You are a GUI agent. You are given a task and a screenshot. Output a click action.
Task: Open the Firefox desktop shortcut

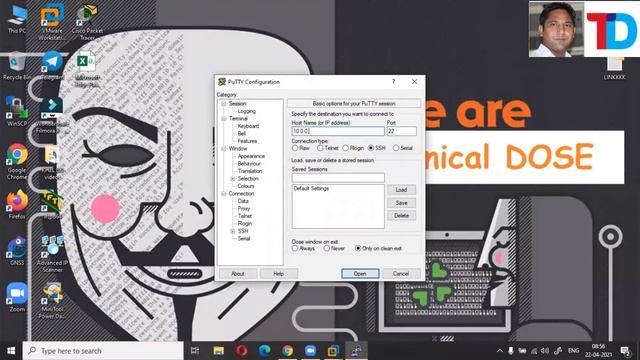(x=17, y=204)
